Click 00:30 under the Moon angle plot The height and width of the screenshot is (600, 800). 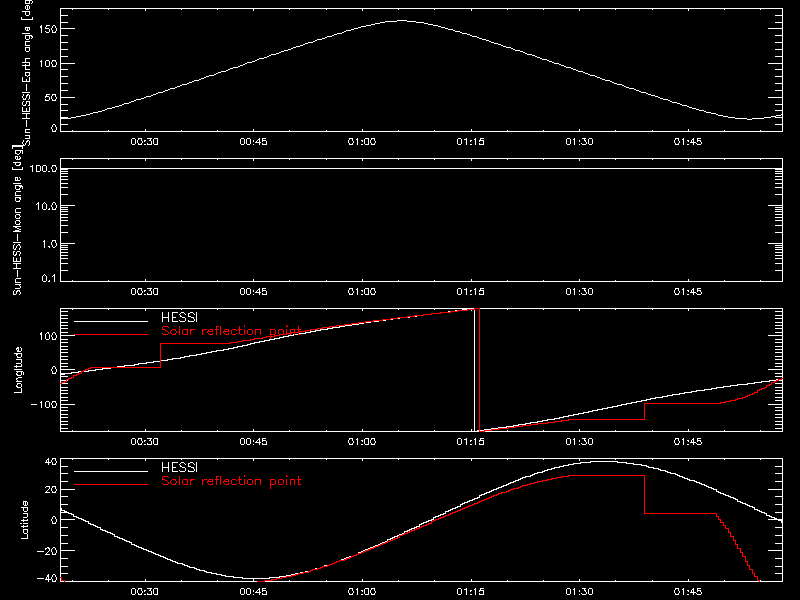coord(144,292)
